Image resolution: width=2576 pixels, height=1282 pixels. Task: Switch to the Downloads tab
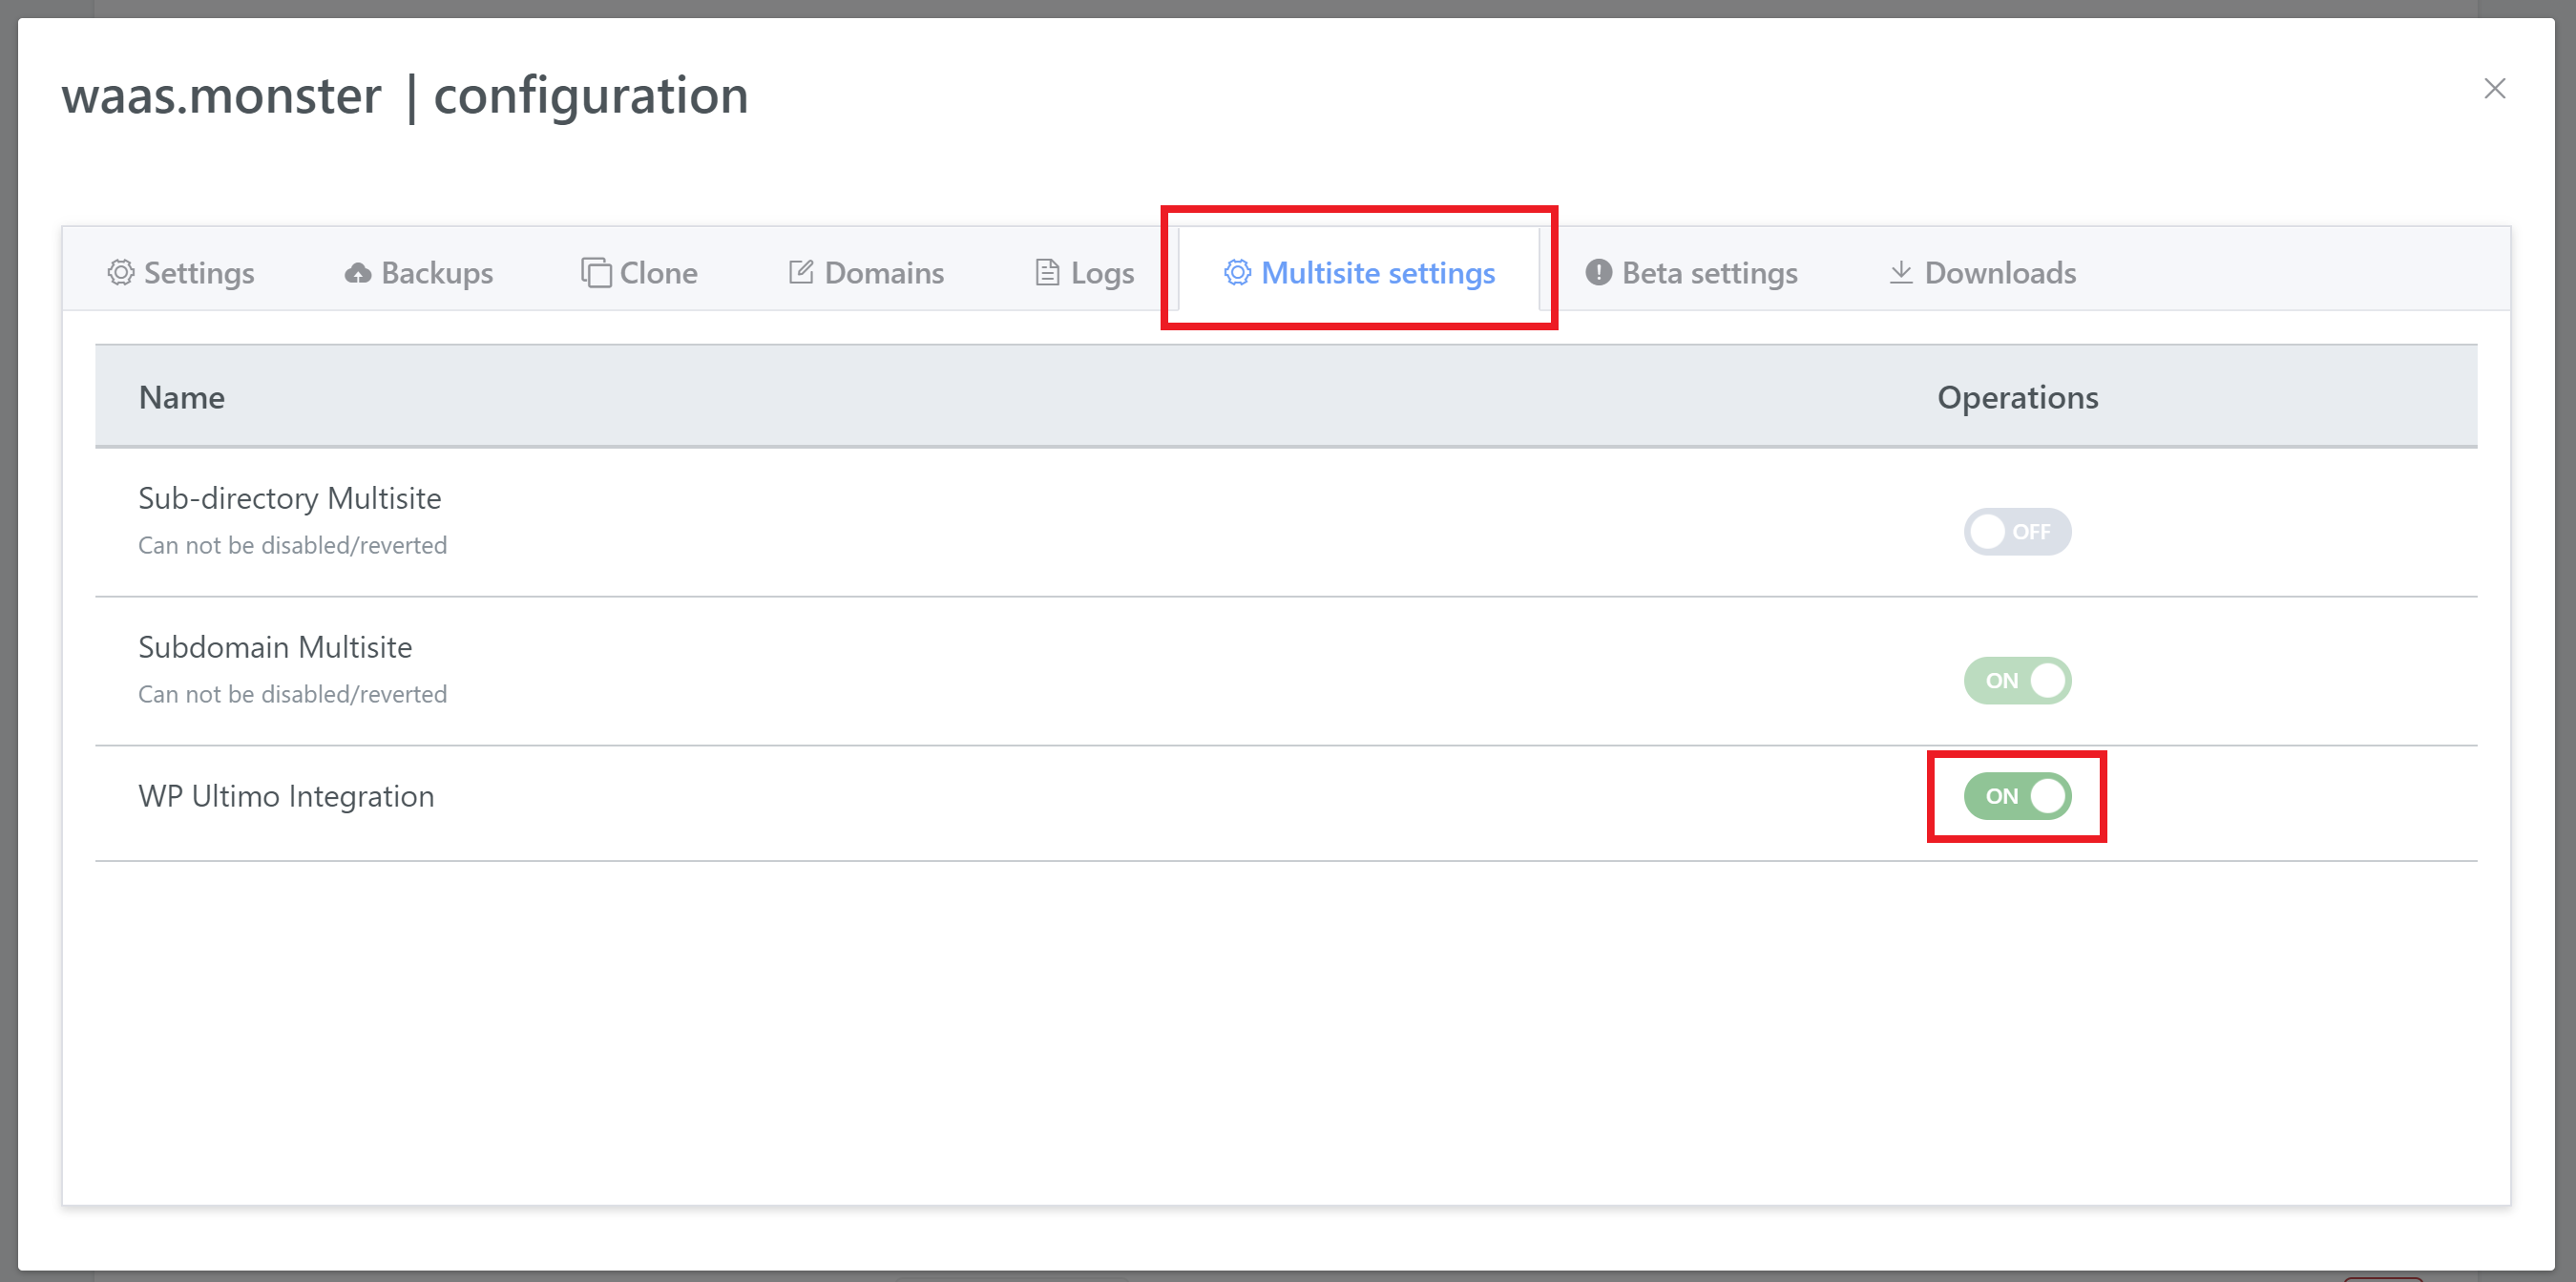(1983, 272)
